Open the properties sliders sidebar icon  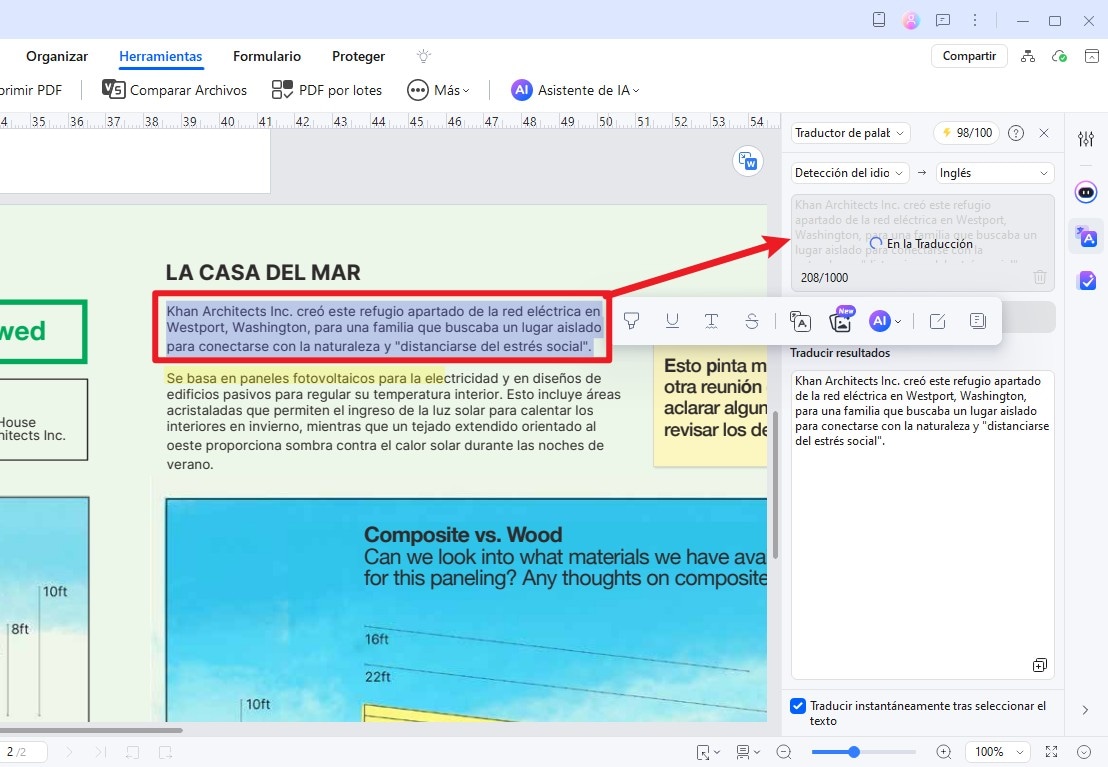point(1086,139)
